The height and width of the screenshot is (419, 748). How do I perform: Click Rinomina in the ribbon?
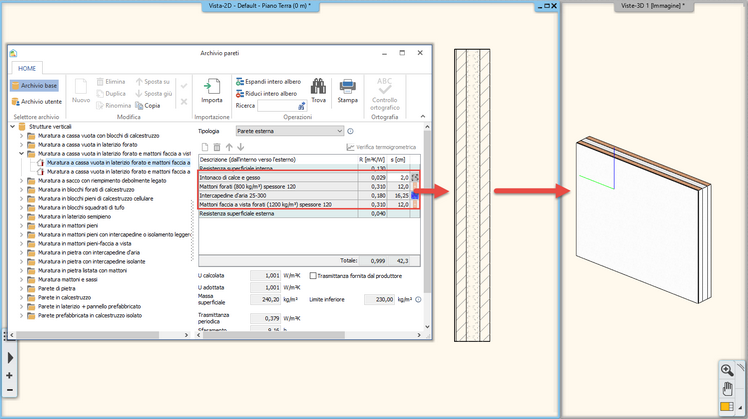(x=113, y=105)
